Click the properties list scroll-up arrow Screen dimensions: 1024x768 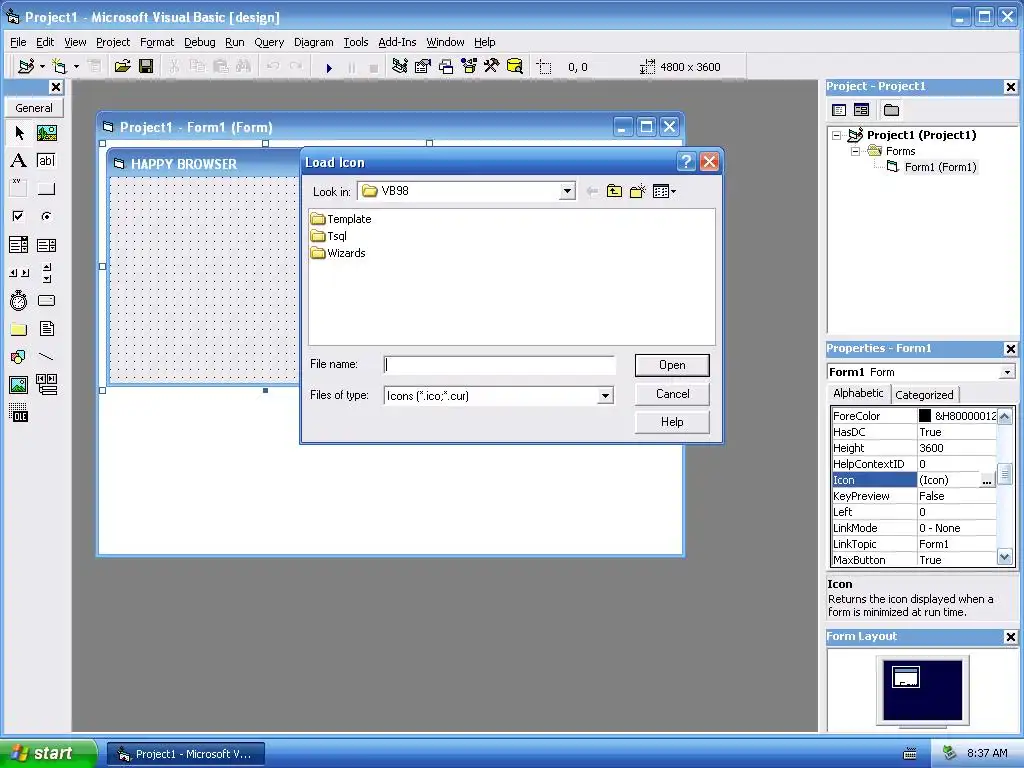click(1004, 415)
